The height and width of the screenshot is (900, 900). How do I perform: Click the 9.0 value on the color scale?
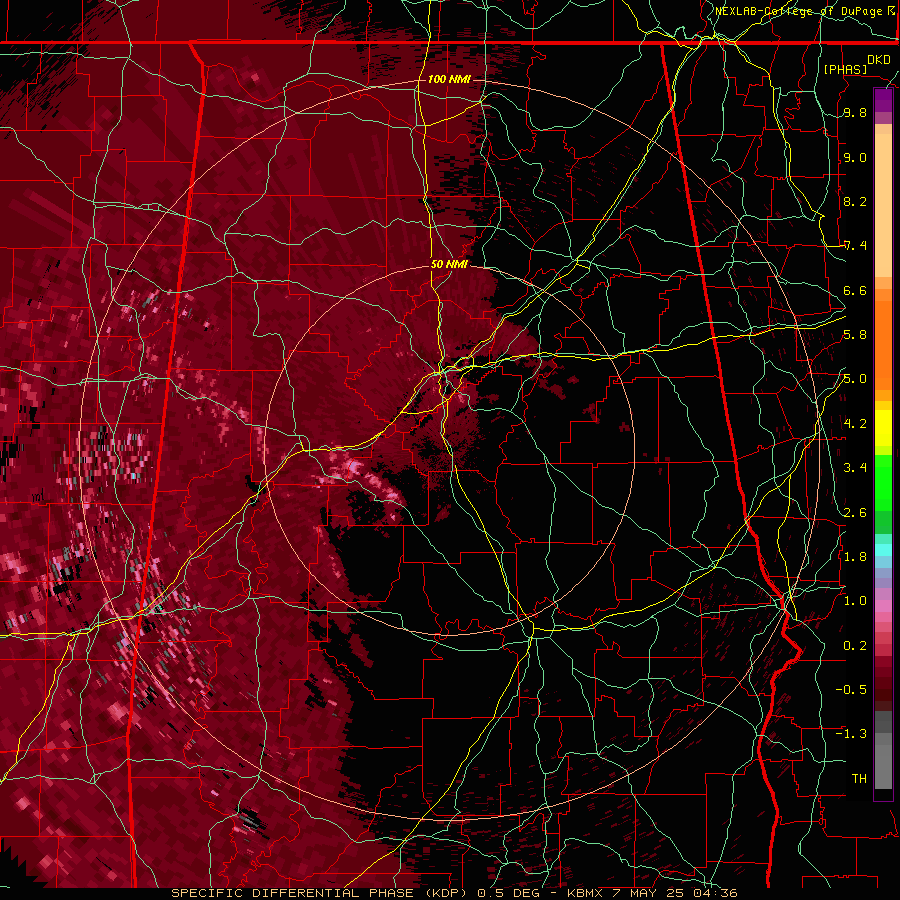coord(855,157)
